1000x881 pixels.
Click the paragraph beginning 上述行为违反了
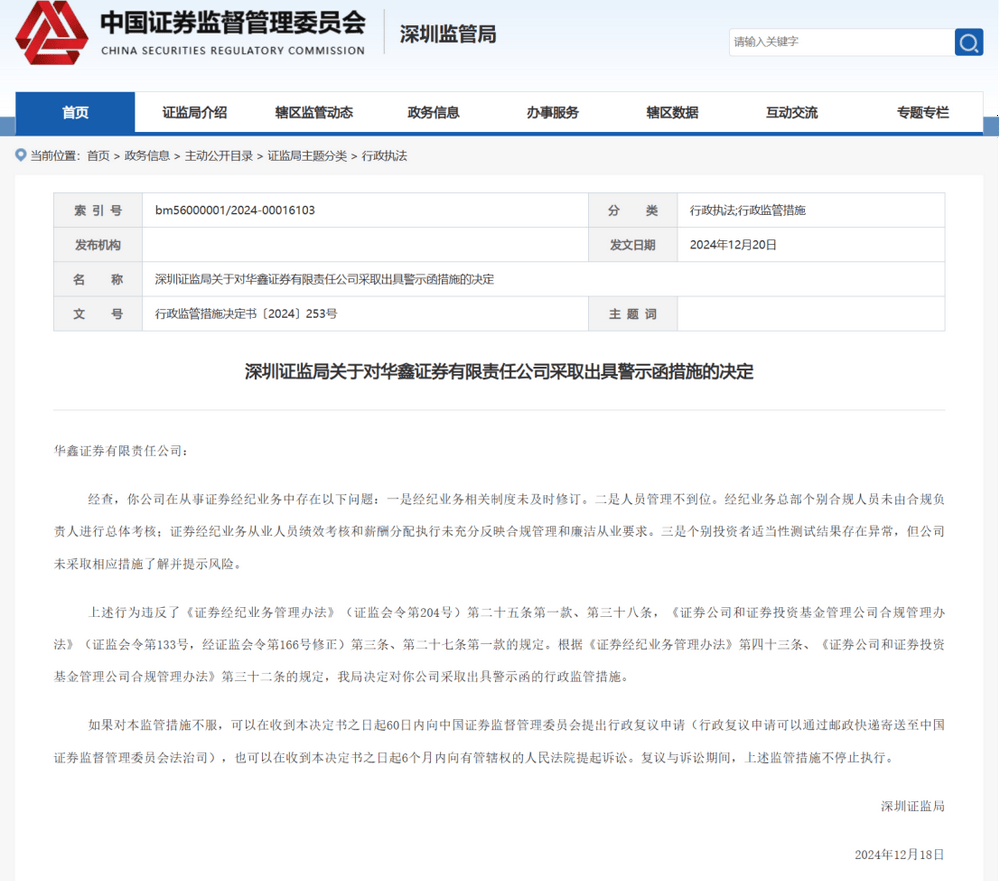pos(499,644)
